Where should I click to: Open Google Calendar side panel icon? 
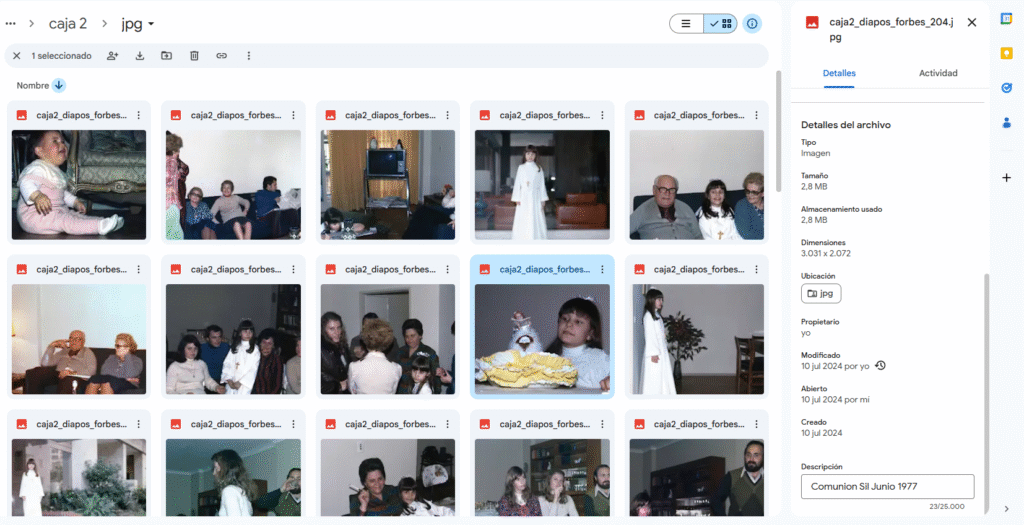[x=1006, y=18]
